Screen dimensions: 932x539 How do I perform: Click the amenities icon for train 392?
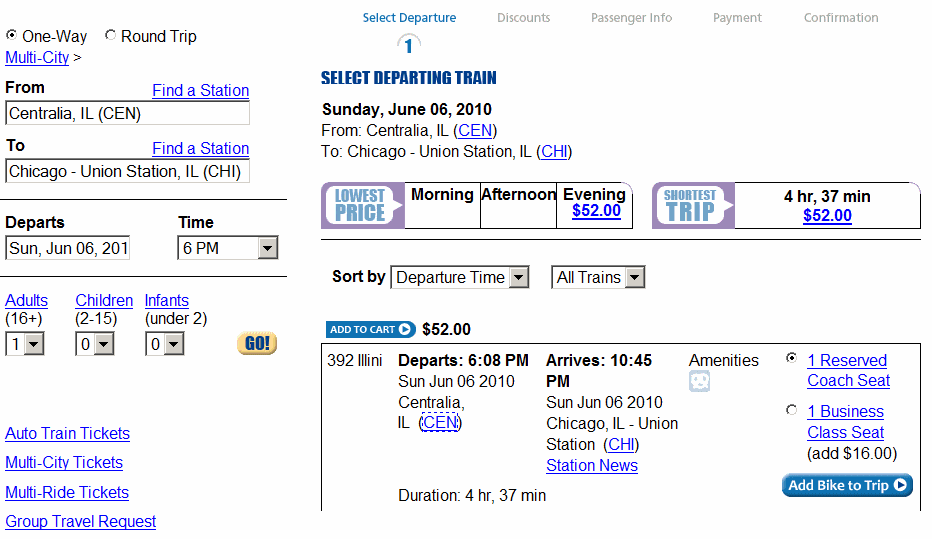click(699, 382)
